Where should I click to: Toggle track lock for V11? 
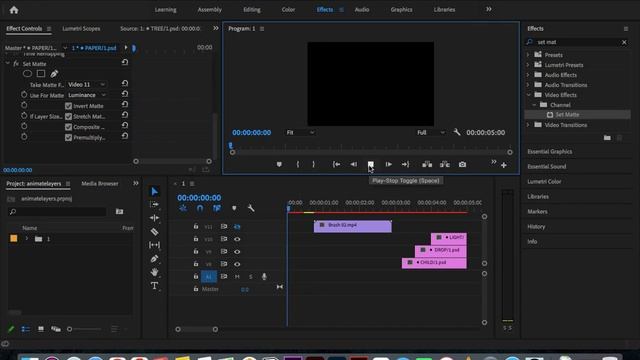pyautogui.click(x=196, y=227)
